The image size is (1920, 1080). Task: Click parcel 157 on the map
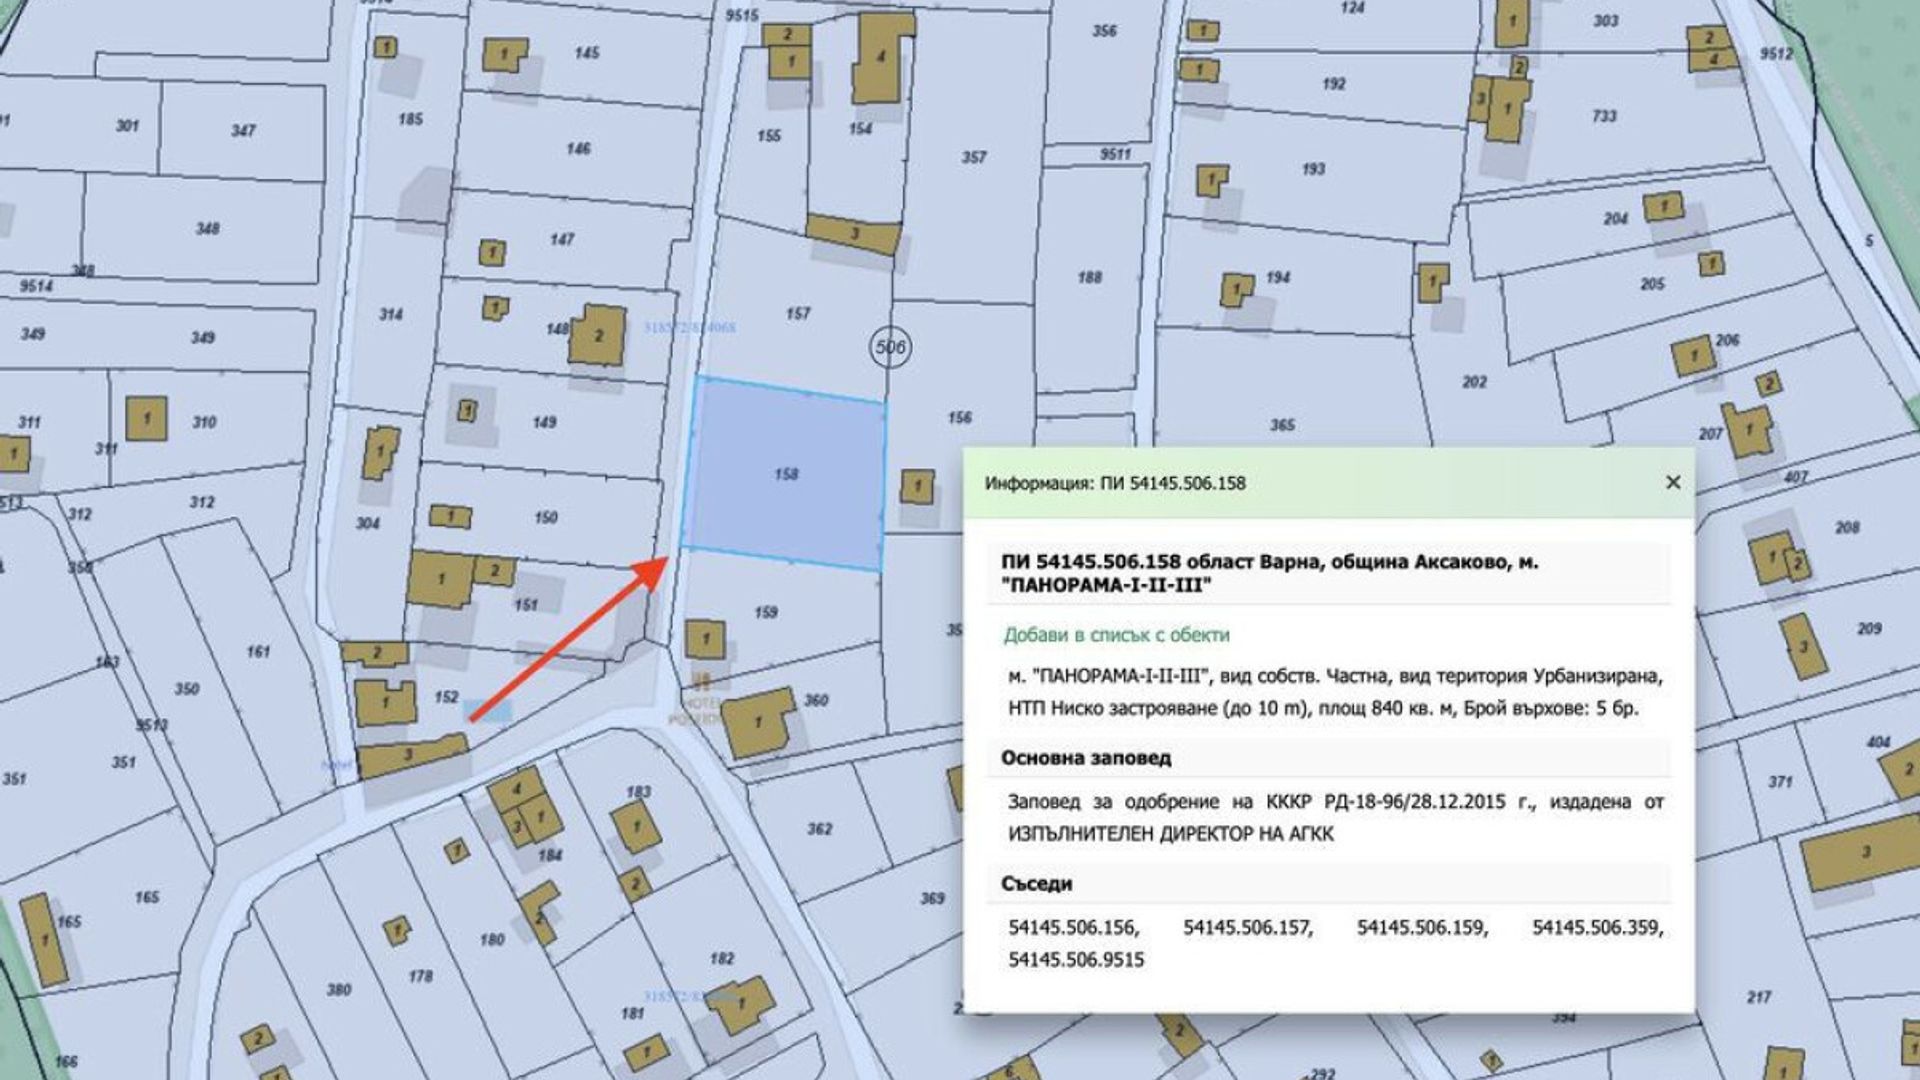[797, 314]
